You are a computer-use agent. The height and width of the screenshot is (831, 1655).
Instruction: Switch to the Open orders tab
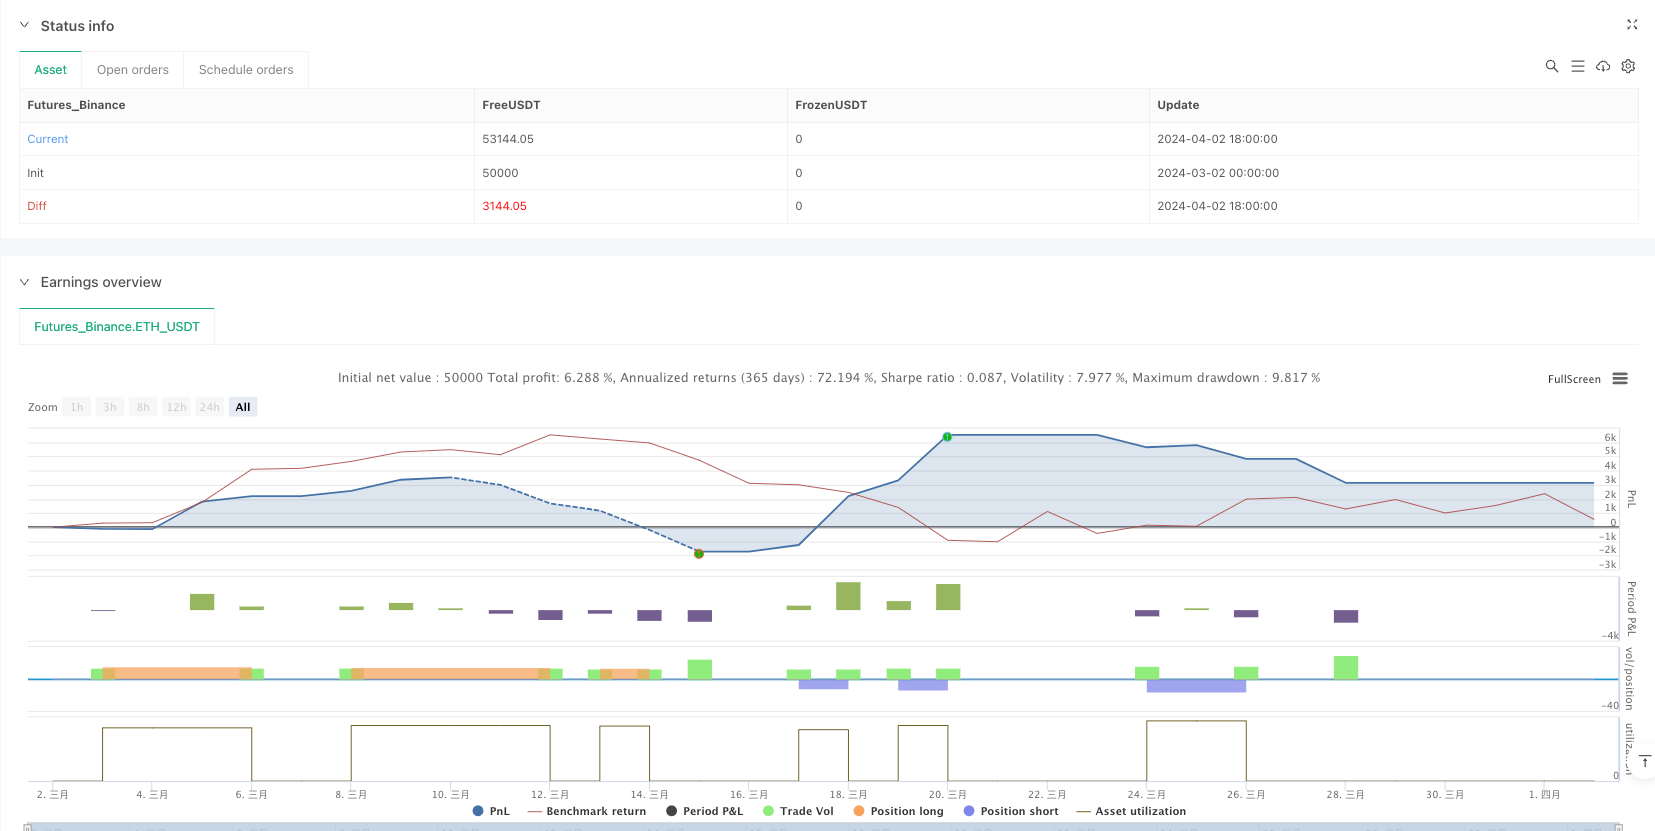132,70
